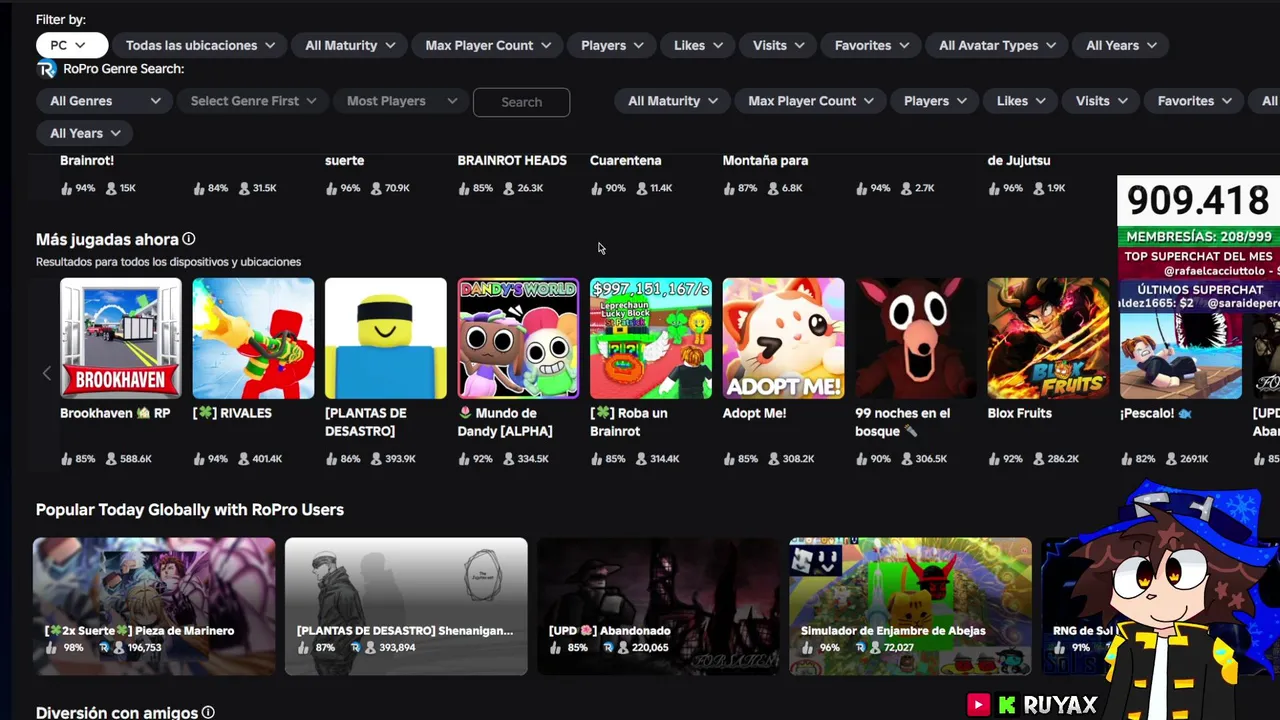Open Shenanigans PLANTAS DE DESASTRO wide card
Image resolution: width=1280 pixels, height=720 pixels.
406,606
